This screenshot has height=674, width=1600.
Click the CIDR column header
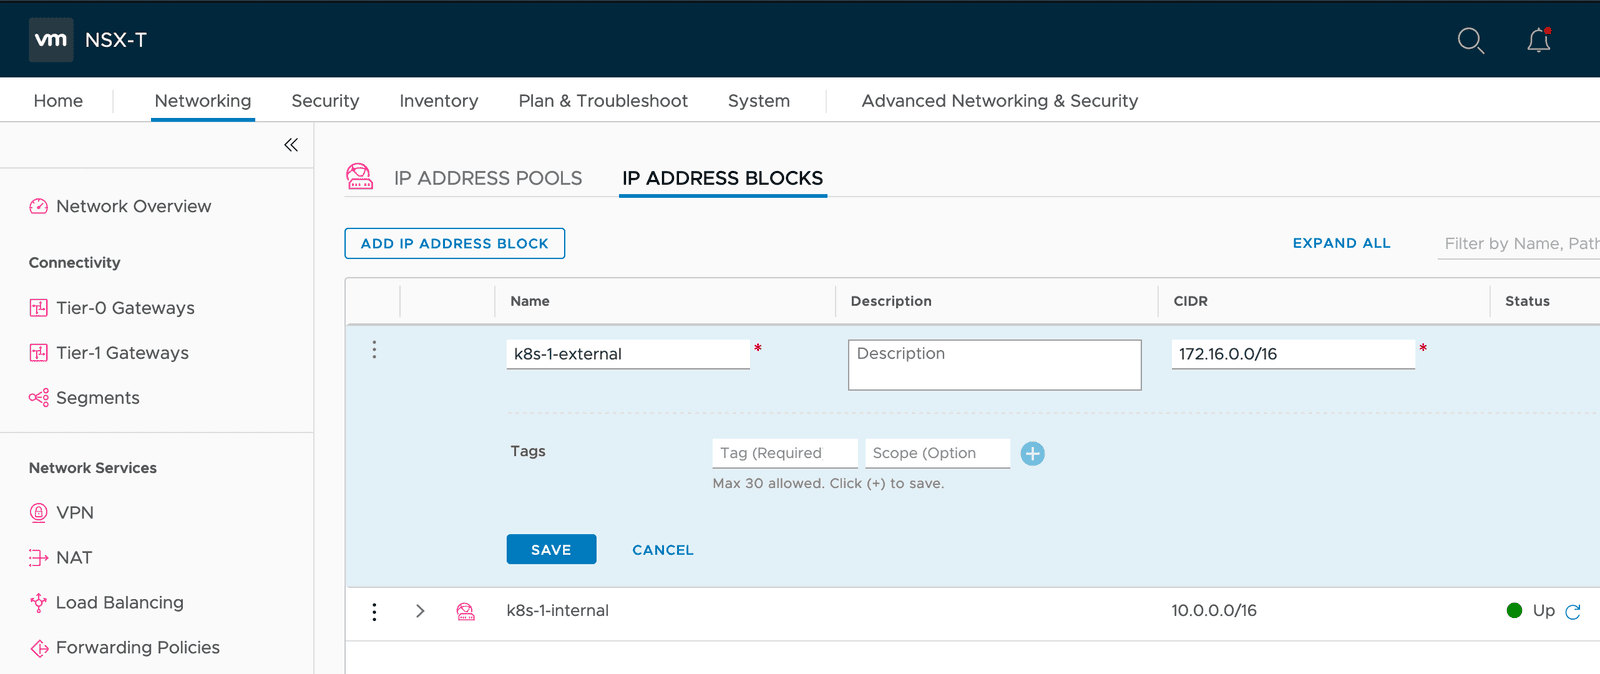[x=1190, y=301]
